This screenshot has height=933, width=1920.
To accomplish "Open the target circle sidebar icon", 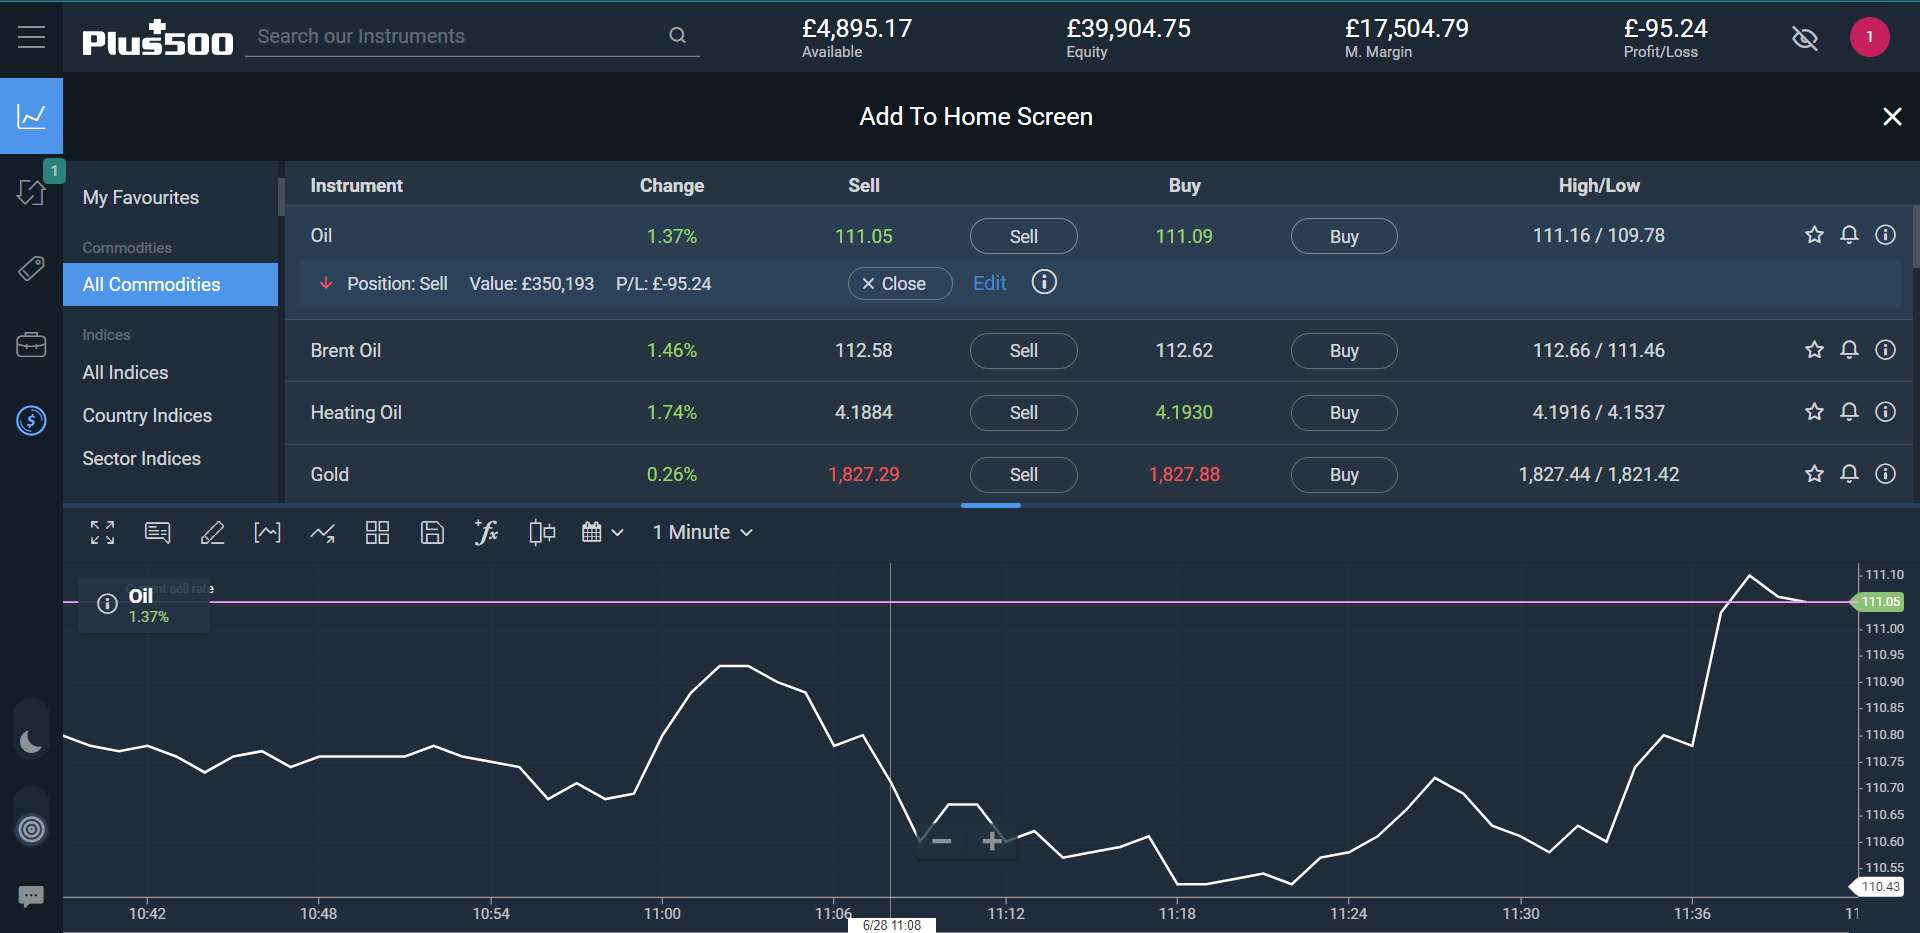I will point(31,829).
